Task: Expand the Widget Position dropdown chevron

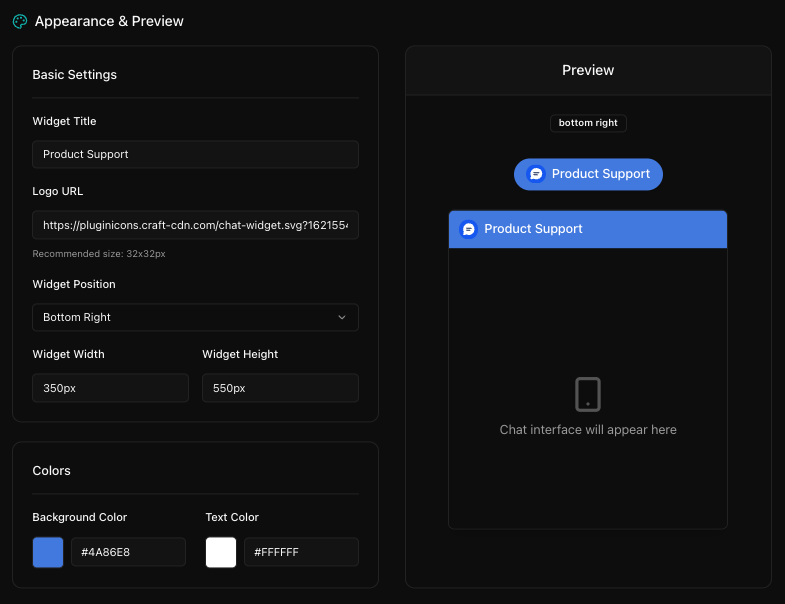Action: coord(342,317)
